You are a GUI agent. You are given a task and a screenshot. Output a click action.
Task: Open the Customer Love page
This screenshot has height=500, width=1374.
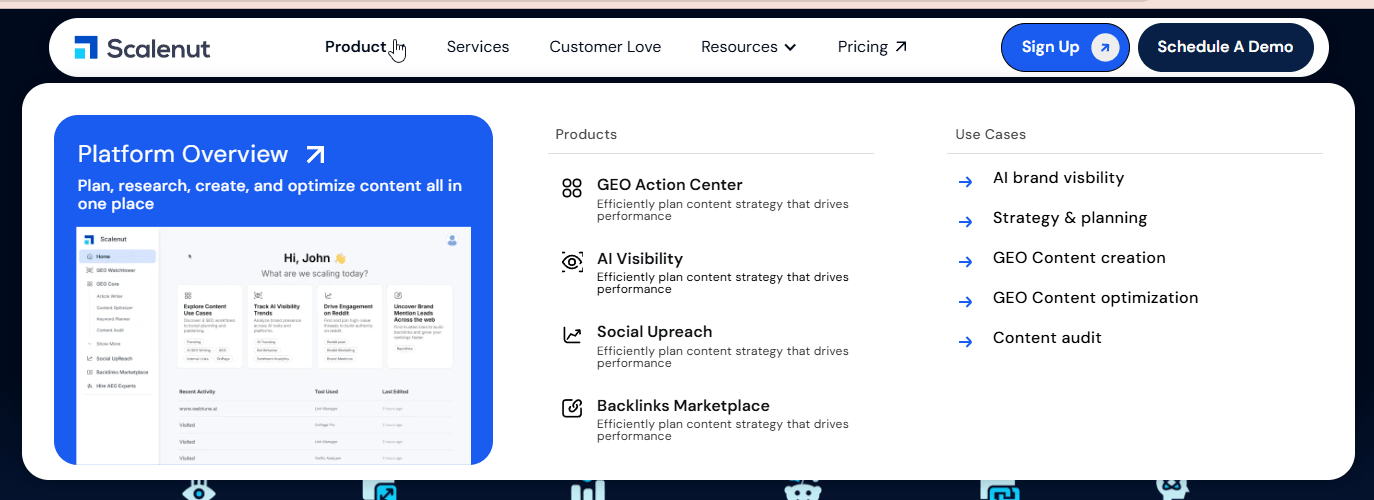[x=605, y=47]
